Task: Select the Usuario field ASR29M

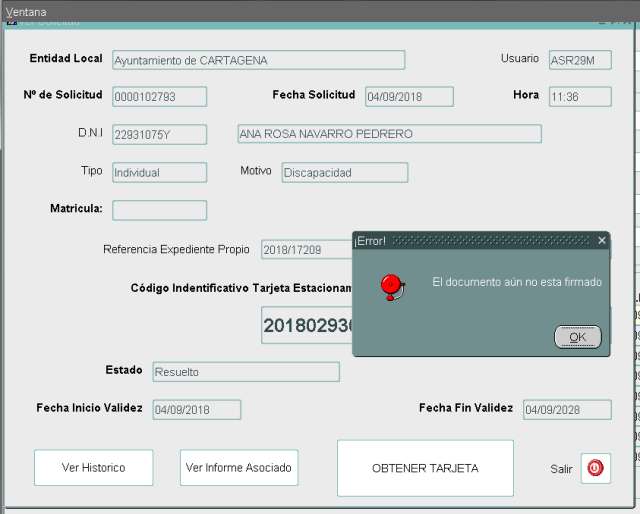Action: (x=579, y=60)
